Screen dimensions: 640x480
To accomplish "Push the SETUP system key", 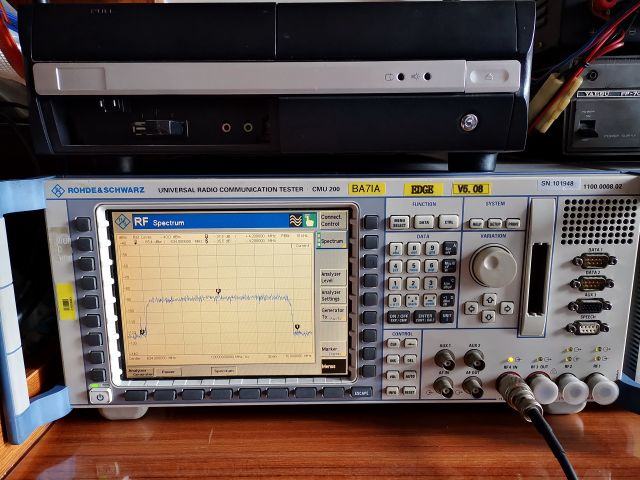I will (495, 223).
